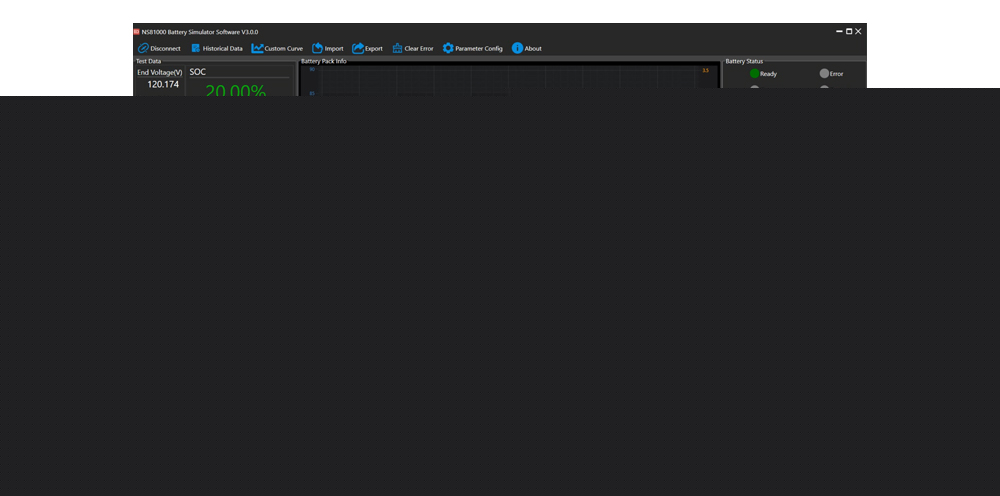Screen dimensions: 1000x496
Task: Click the gray Error status indicator
Action: (824, 73)
